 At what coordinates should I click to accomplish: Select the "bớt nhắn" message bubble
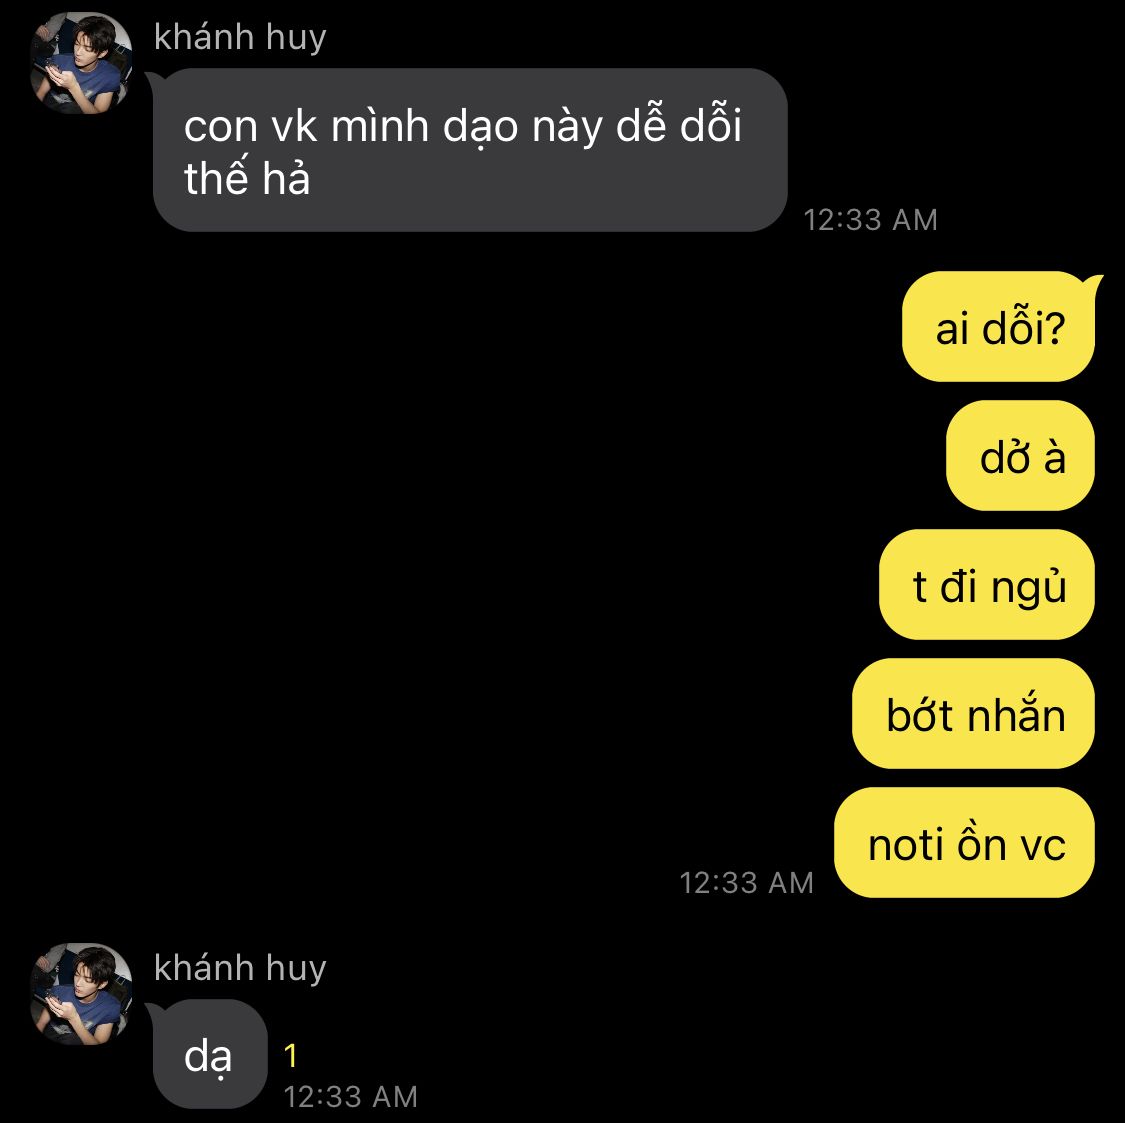974,714
